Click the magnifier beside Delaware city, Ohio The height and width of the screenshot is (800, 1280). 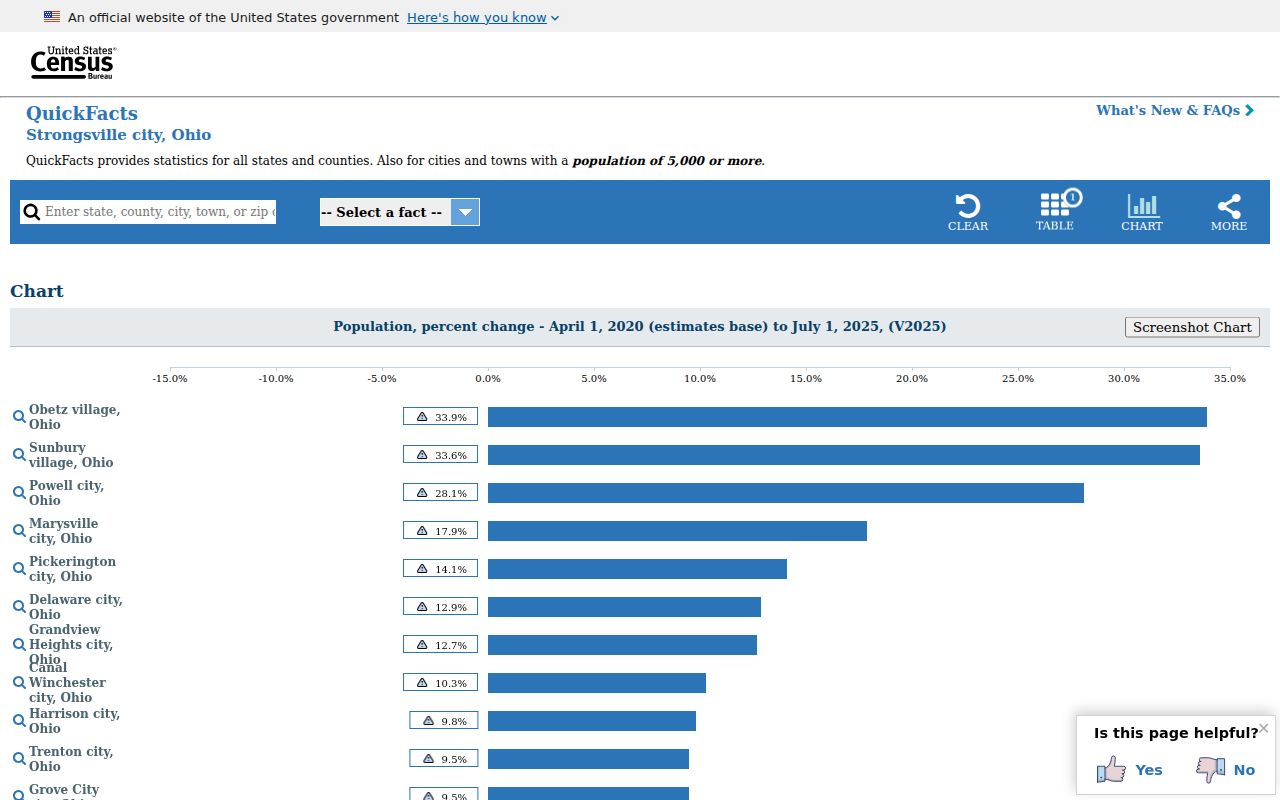click(19, 607)
